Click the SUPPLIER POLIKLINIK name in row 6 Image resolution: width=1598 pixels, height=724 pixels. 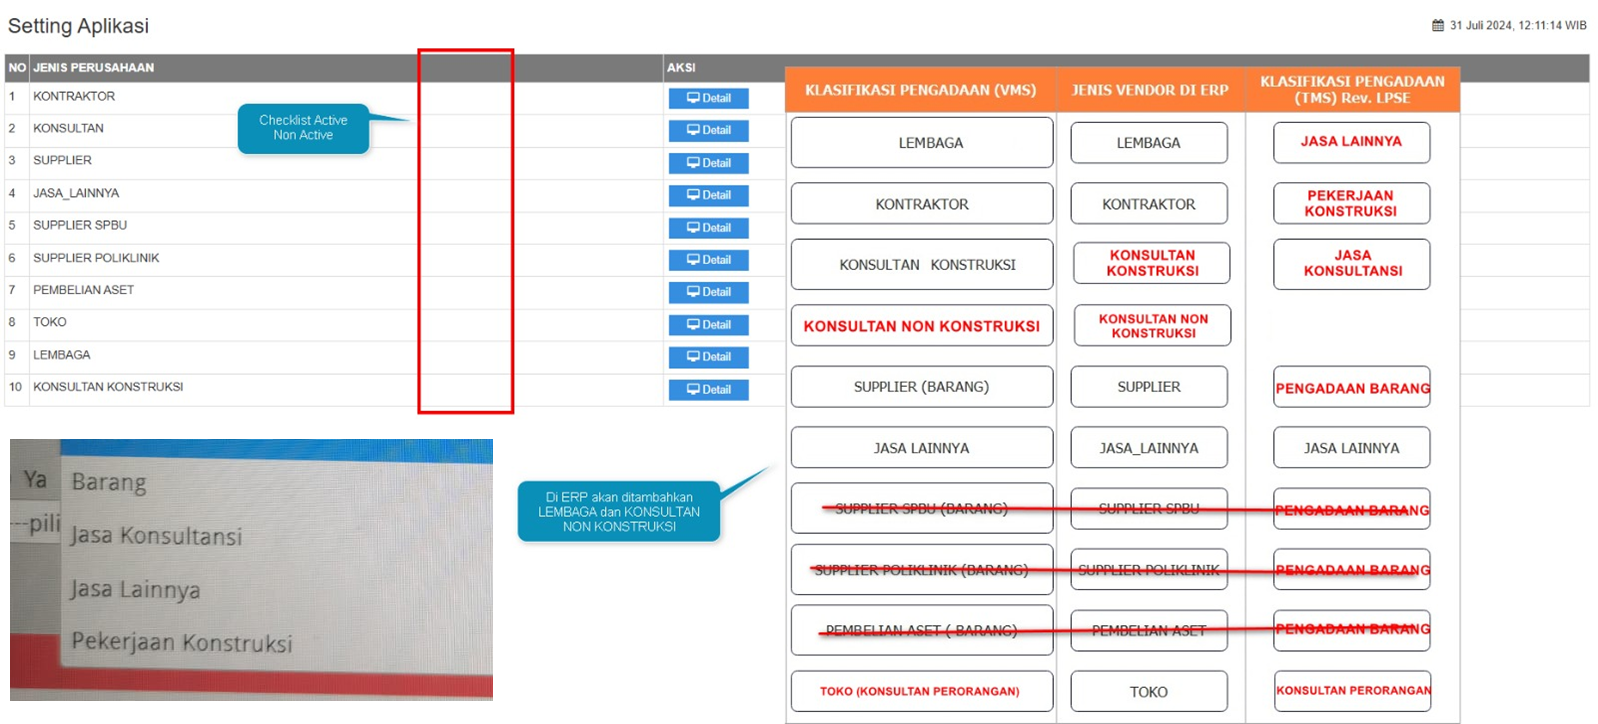96,258
